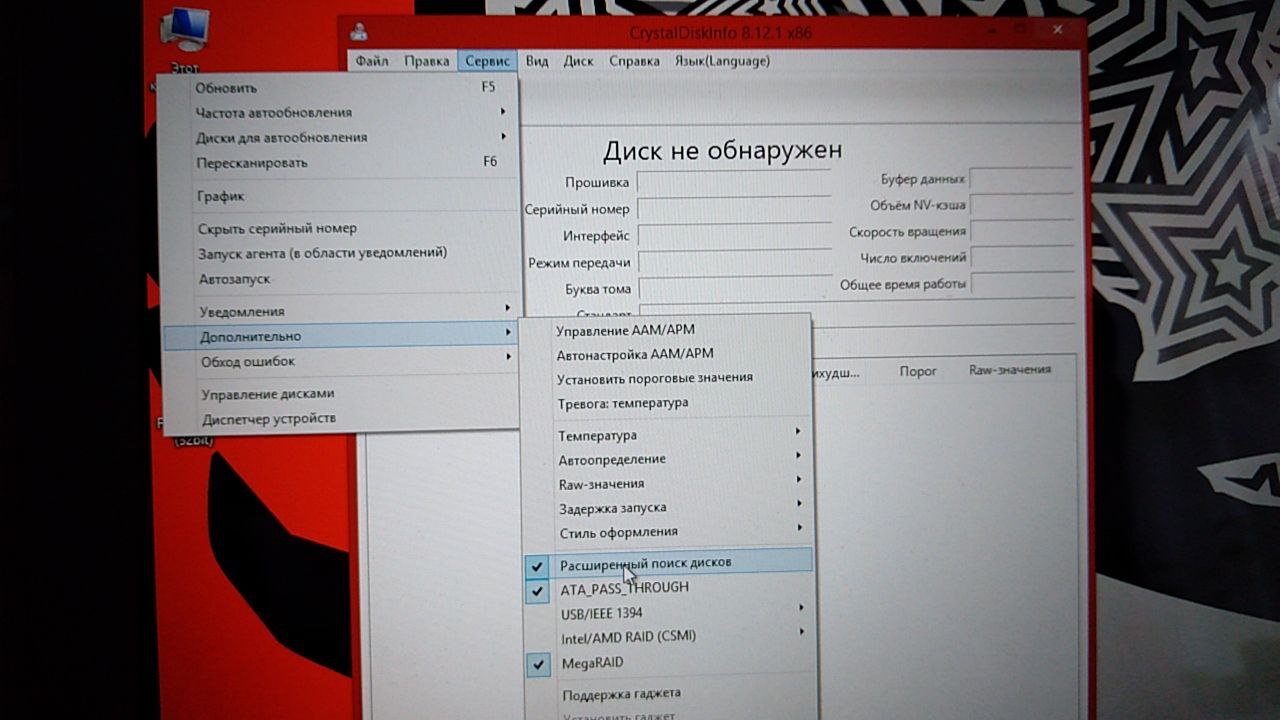Screen dimensions: 1280x720
Task: Open the Вид menu
Action: coord(537,61)
